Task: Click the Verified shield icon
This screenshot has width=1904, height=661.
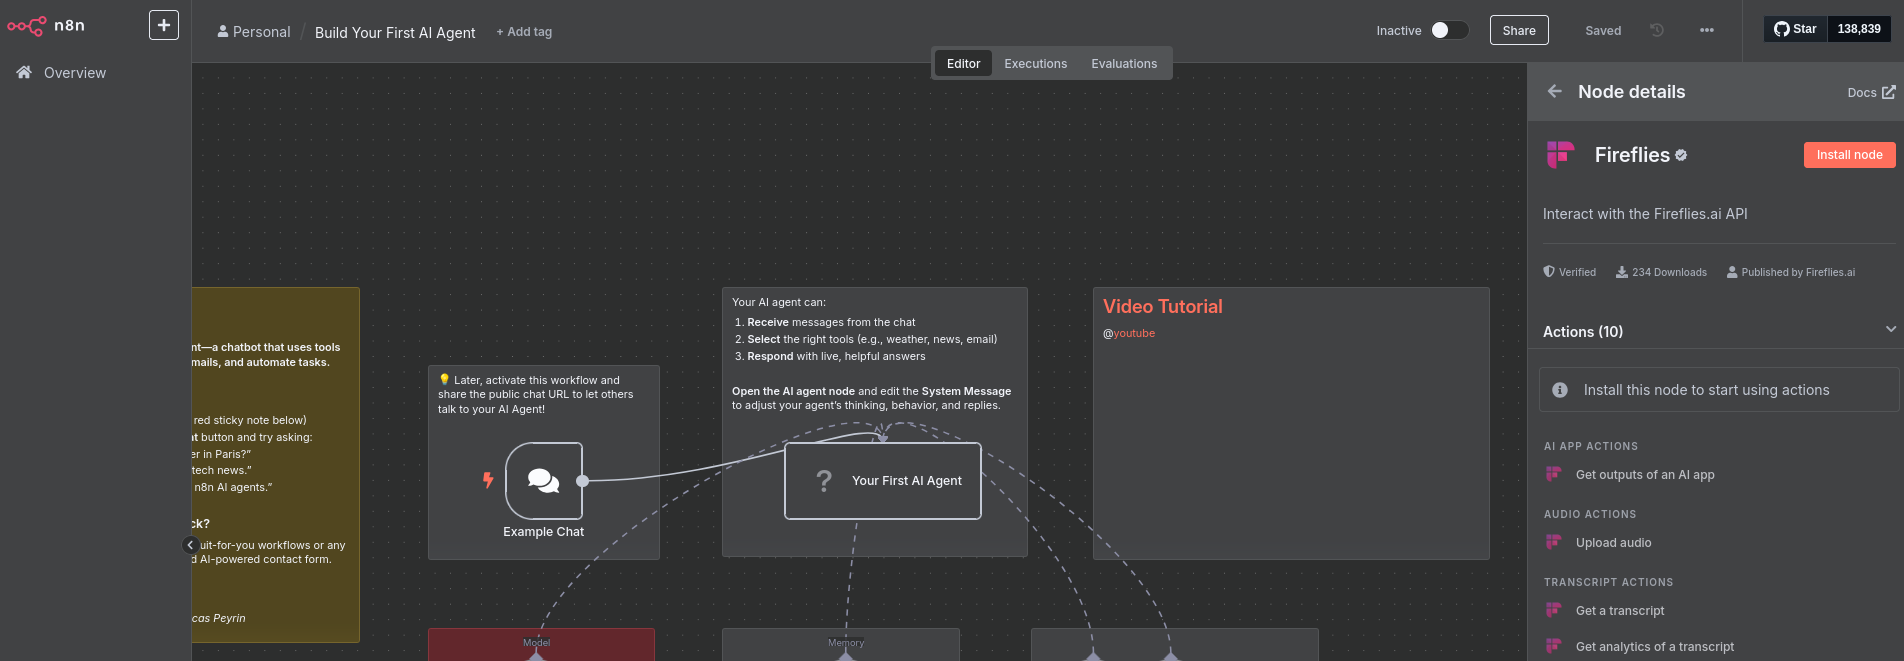Action: pyautogui.click(x=1549, y=271)
